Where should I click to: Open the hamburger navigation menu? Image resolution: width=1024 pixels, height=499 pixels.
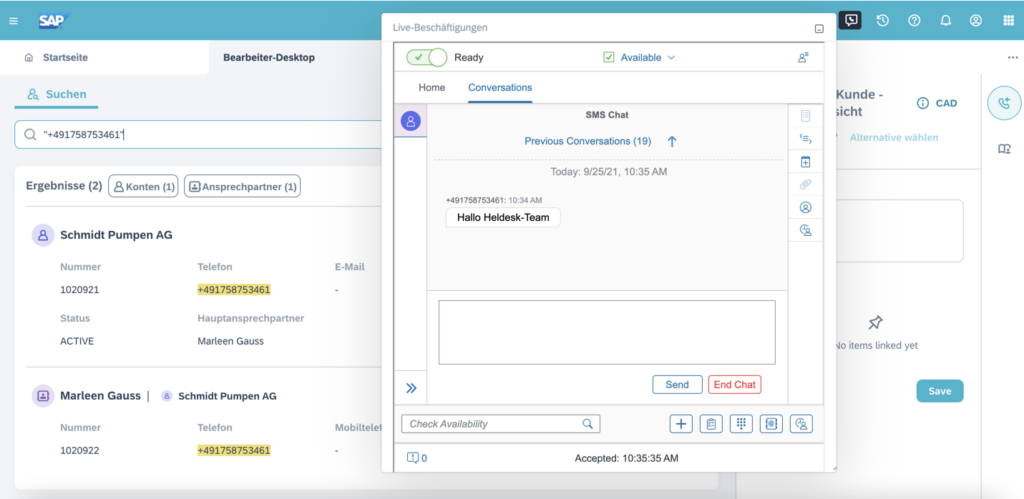[13, 20]
